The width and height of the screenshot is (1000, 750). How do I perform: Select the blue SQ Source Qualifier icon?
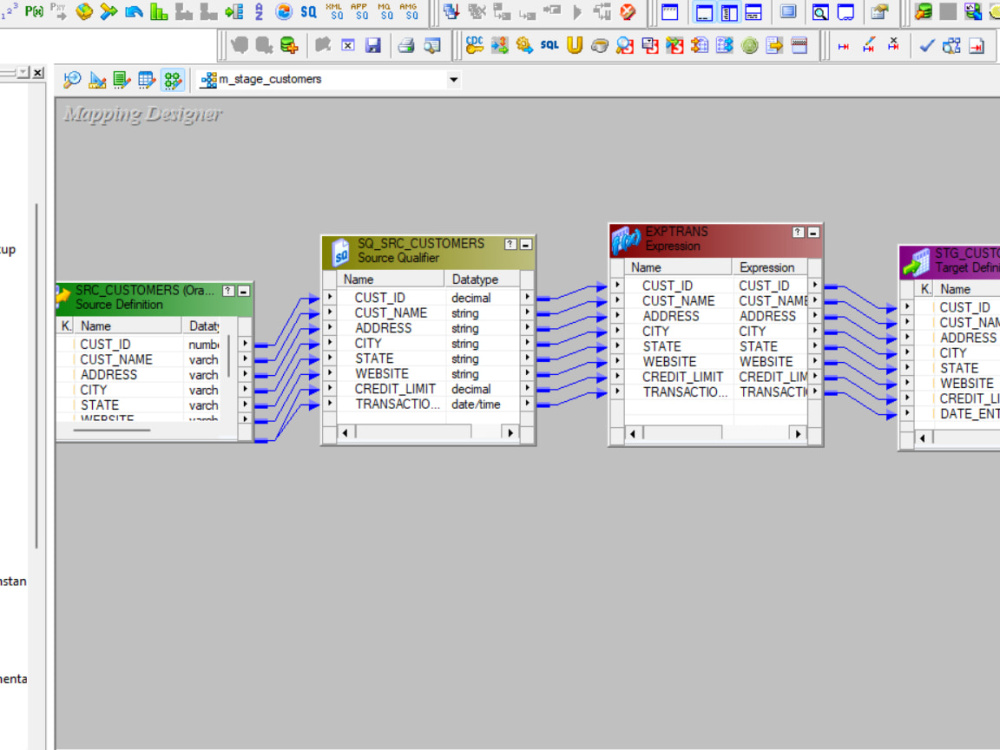[x=308, y=11]
